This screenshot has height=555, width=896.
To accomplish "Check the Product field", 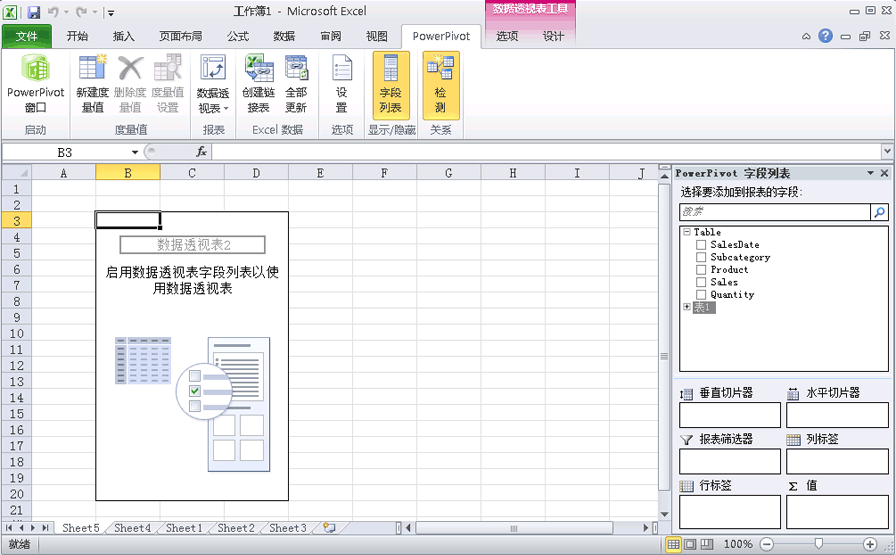I will (x=701, y=270).
